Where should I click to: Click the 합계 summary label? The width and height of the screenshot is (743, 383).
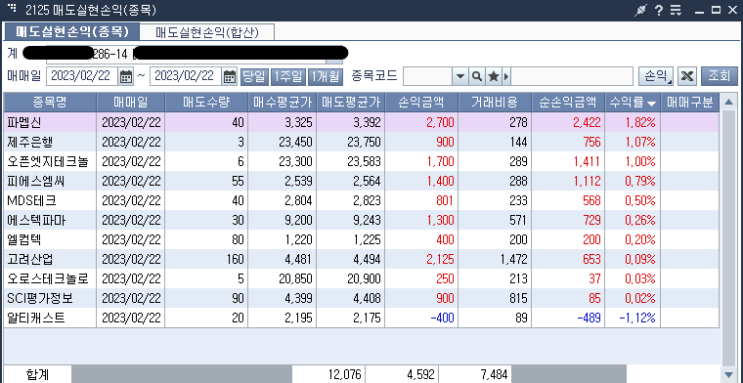37,375
